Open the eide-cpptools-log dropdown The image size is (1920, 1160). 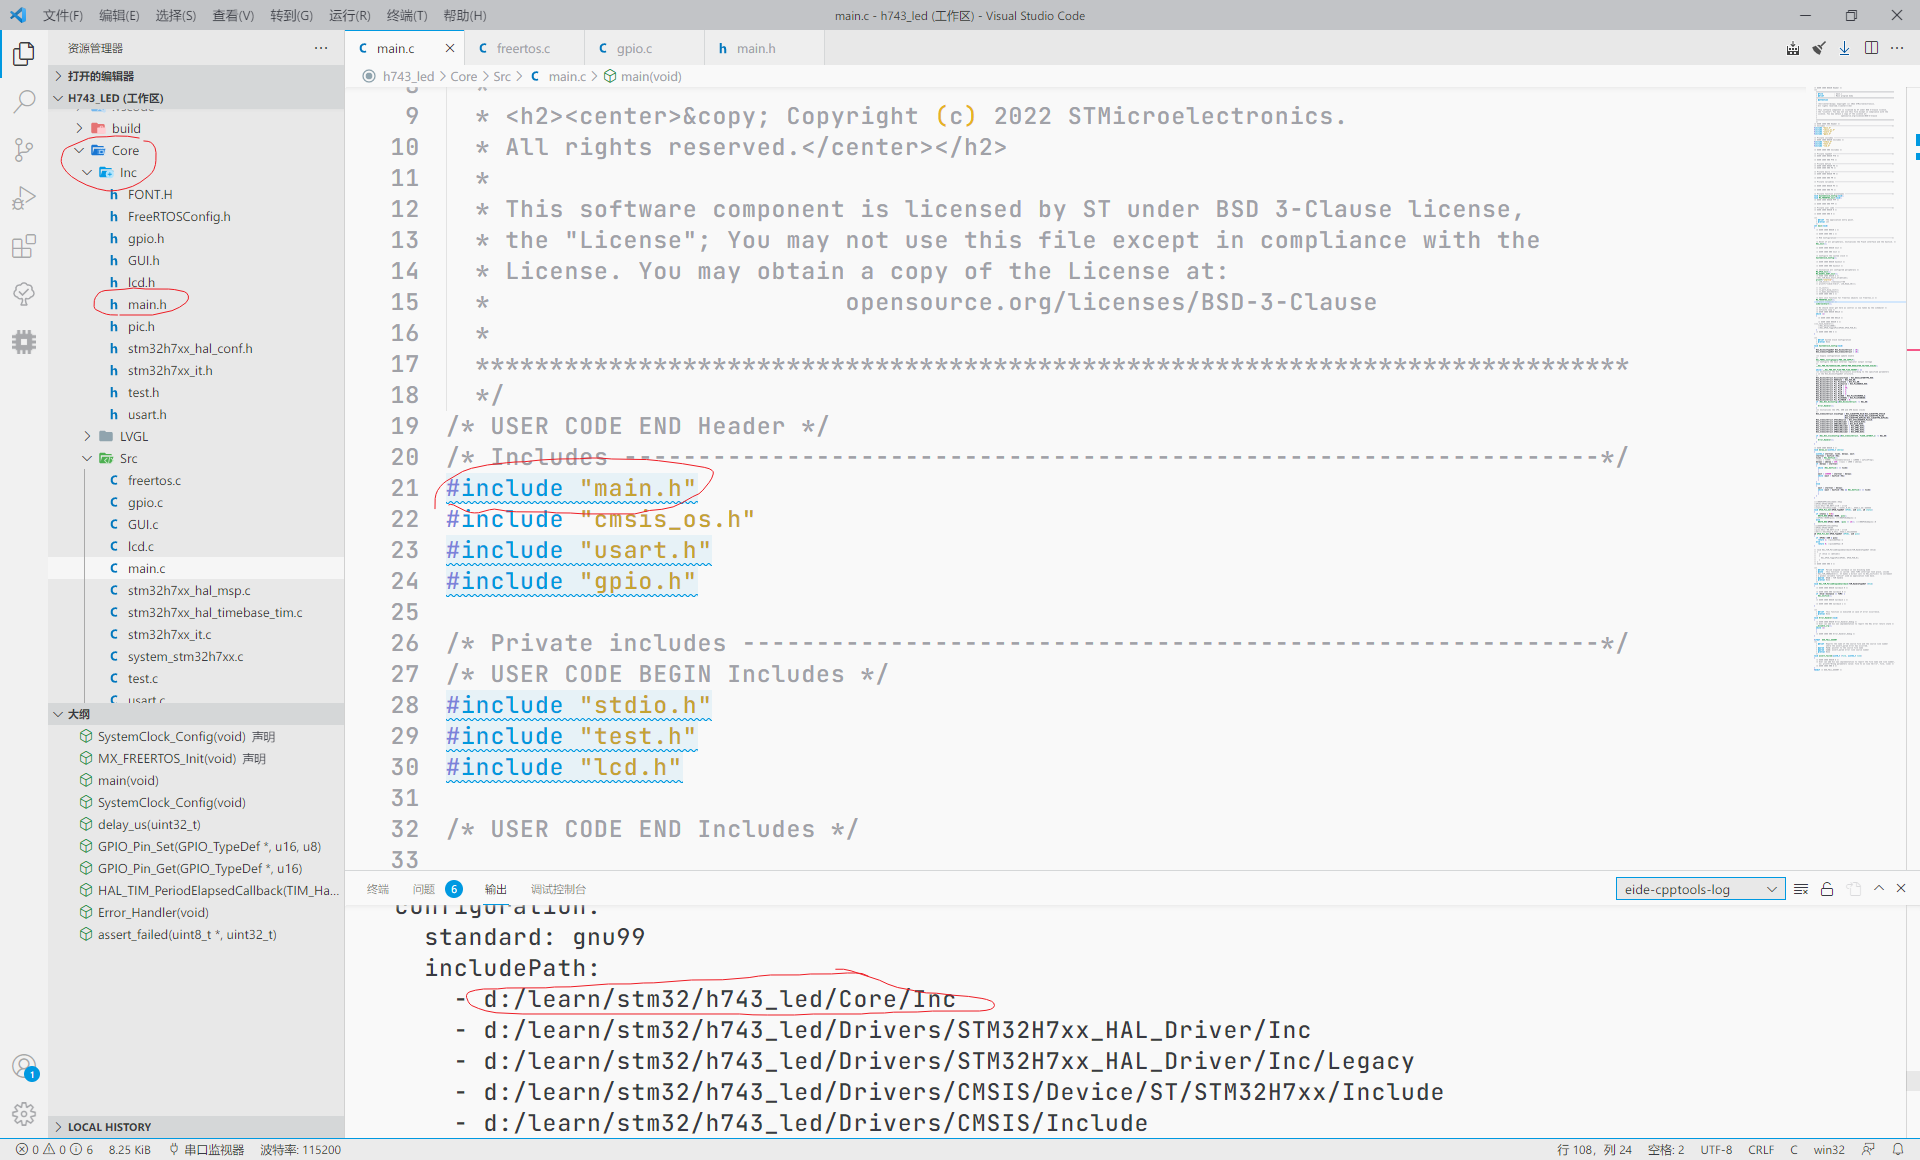[1699, 888]
